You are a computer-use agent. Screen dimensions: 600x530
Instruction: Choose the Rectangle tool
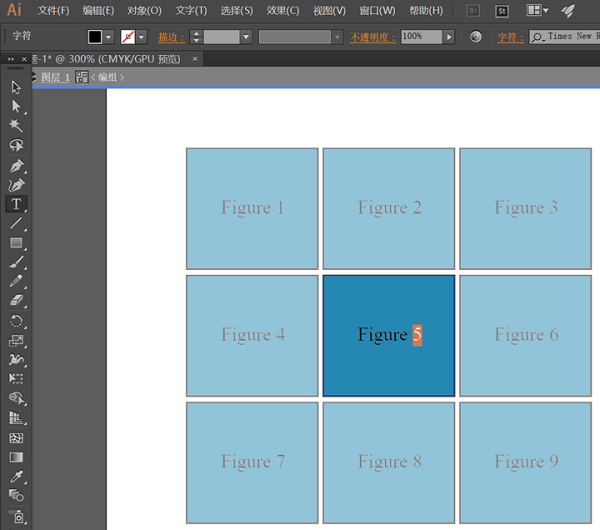(16, 243)
